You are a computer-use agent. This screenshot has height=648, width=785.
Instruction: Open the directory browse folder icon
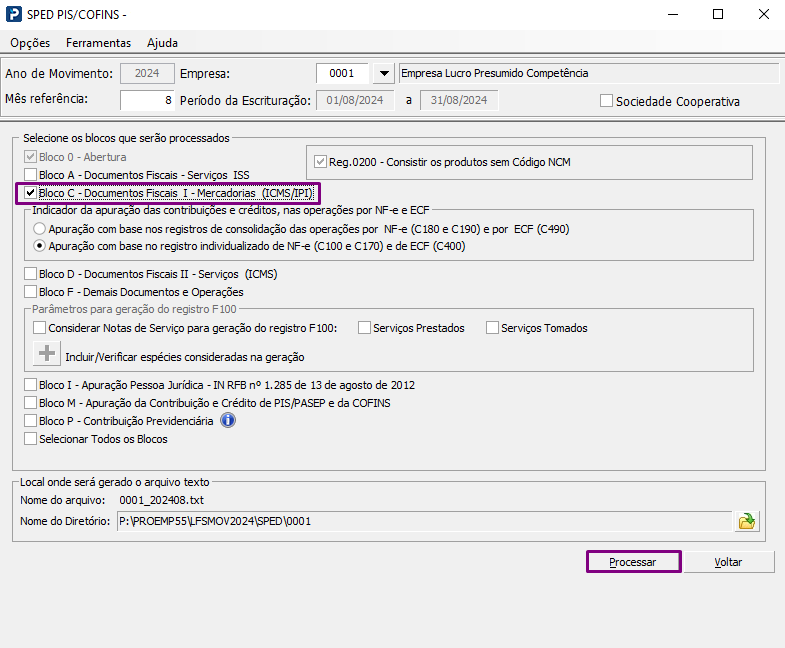[747, 521]
